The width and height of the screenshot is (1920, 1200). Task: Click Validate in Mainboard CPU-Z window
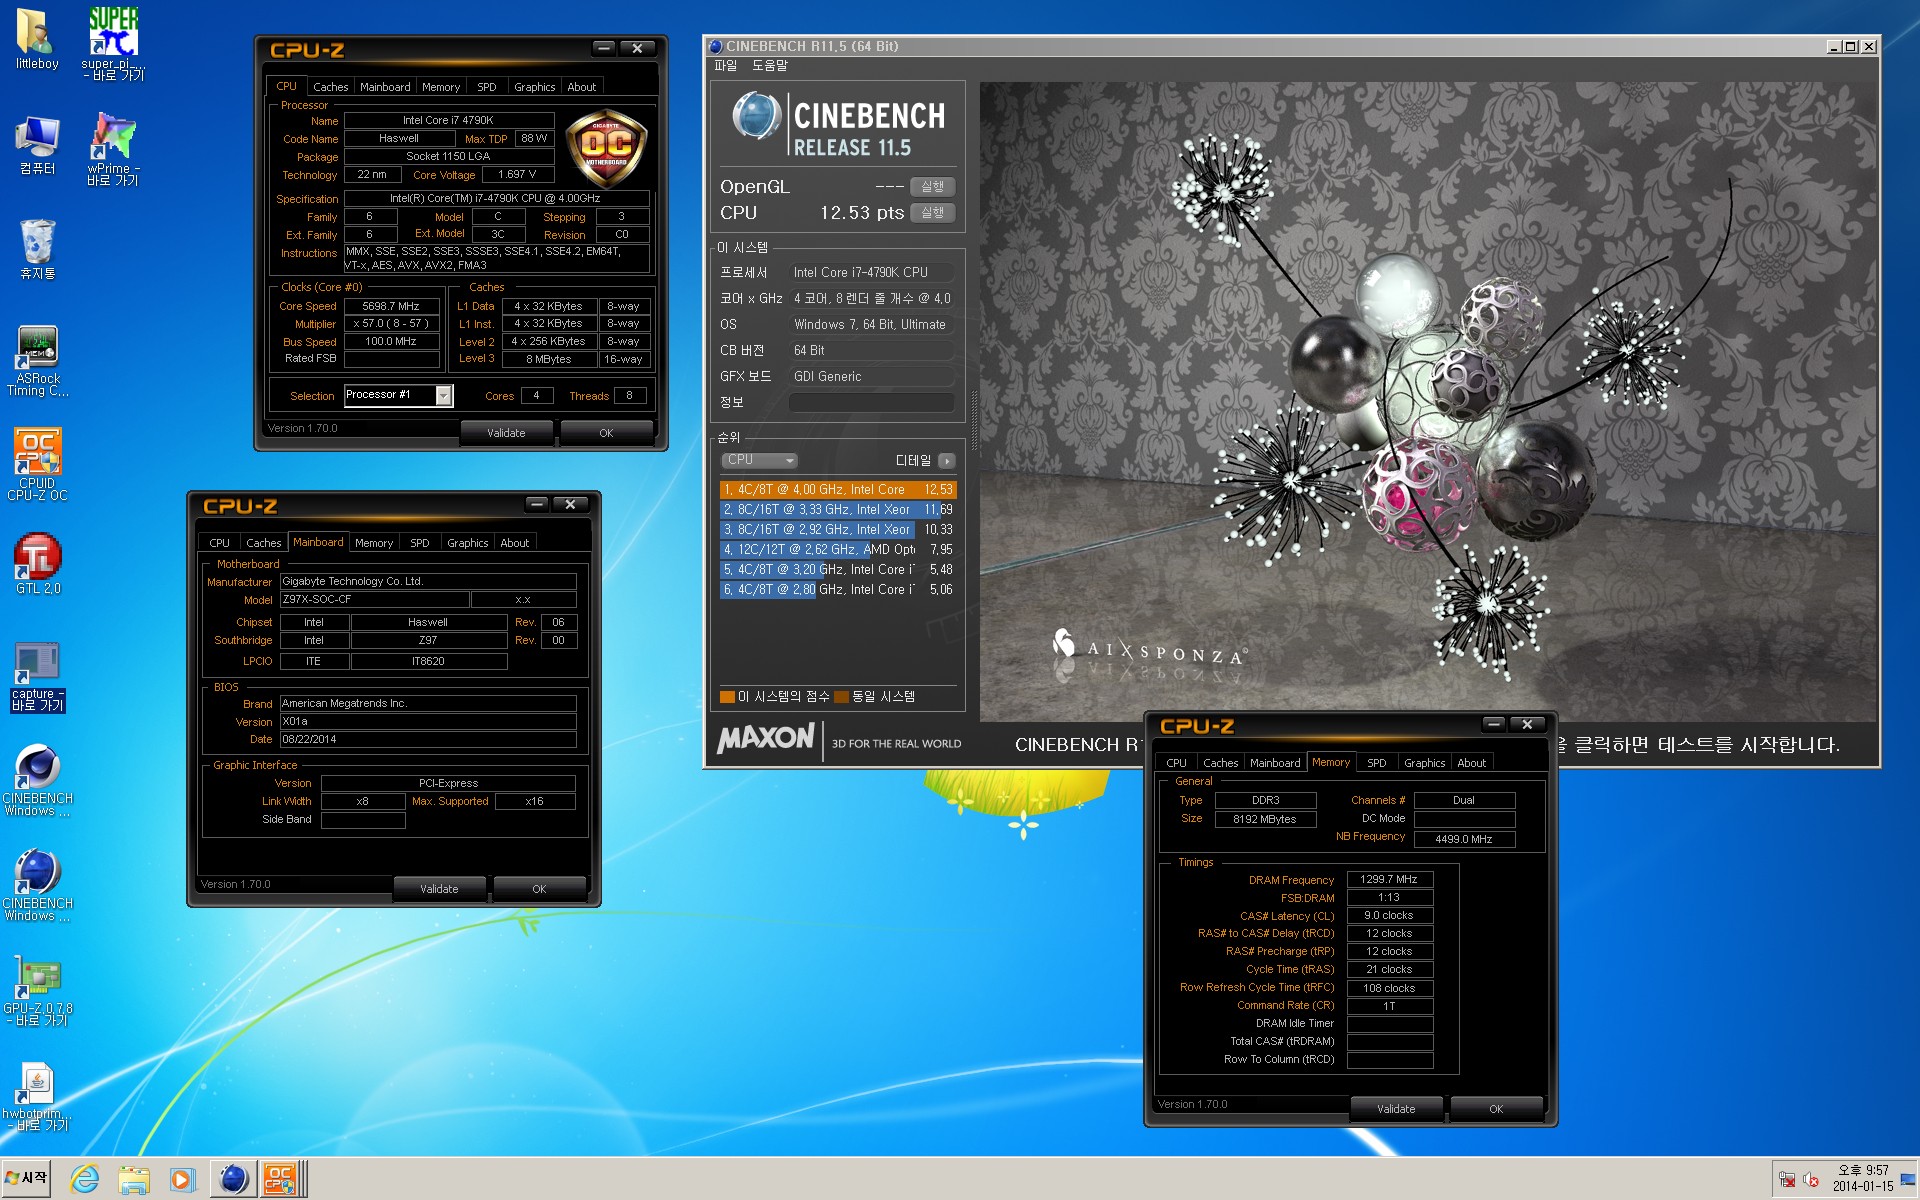(439, 889)
